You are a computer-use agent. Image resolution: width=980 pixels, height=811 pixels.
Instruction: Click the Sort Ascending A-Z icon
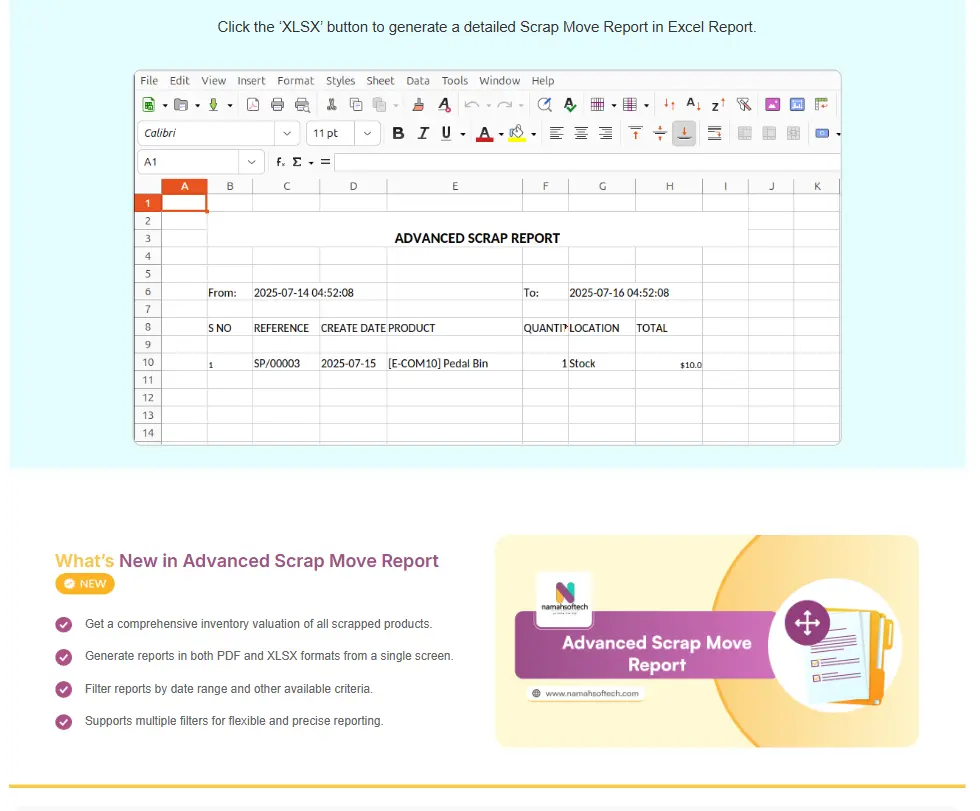[693, 104]
